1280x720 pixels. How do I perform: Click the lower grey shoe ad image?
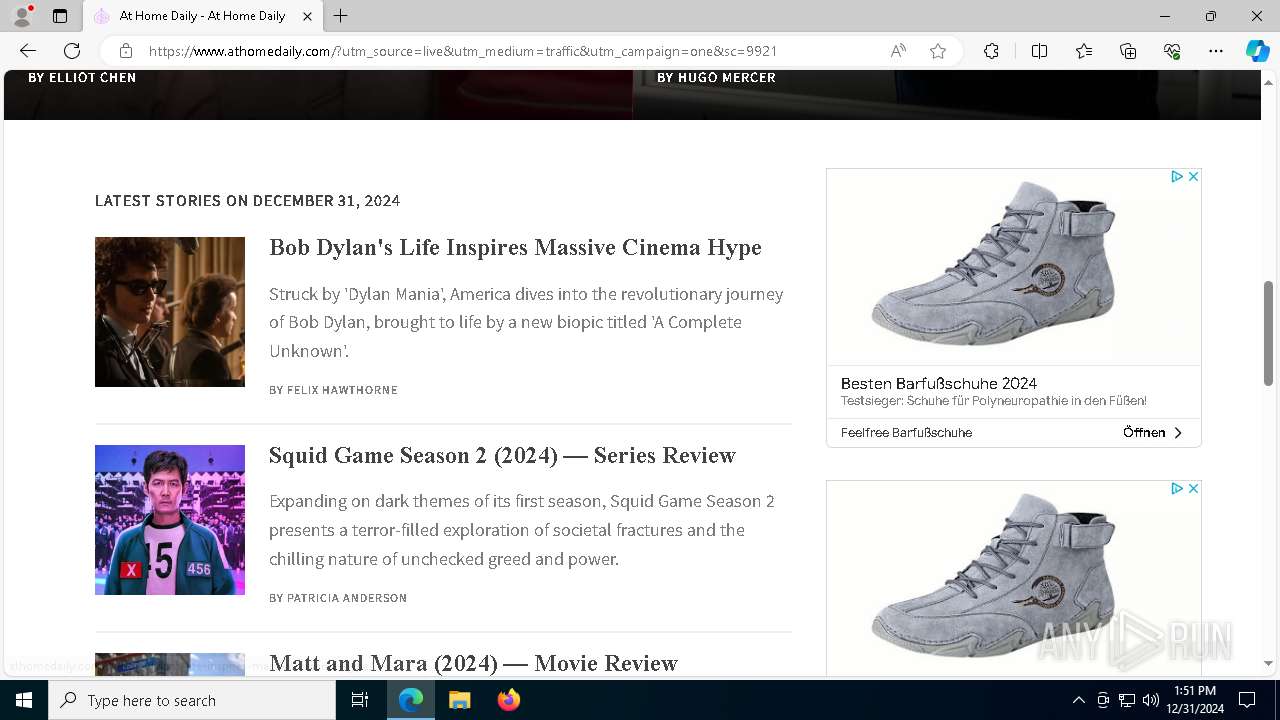[x=1013, y=578]
